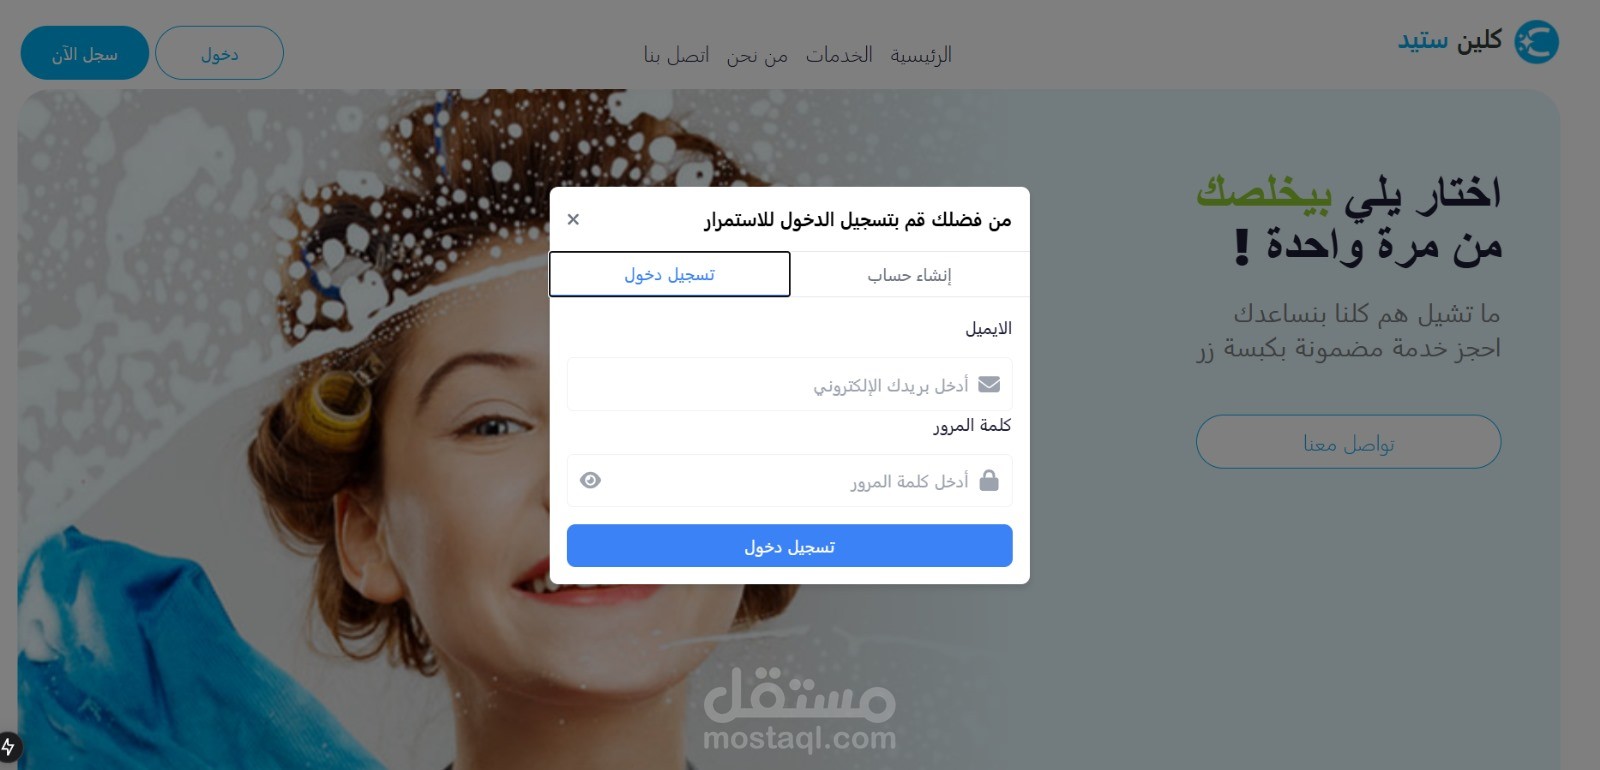
Task: Click the lightning bolt icon at bottom-left
Action: click(x=9, y=747)
